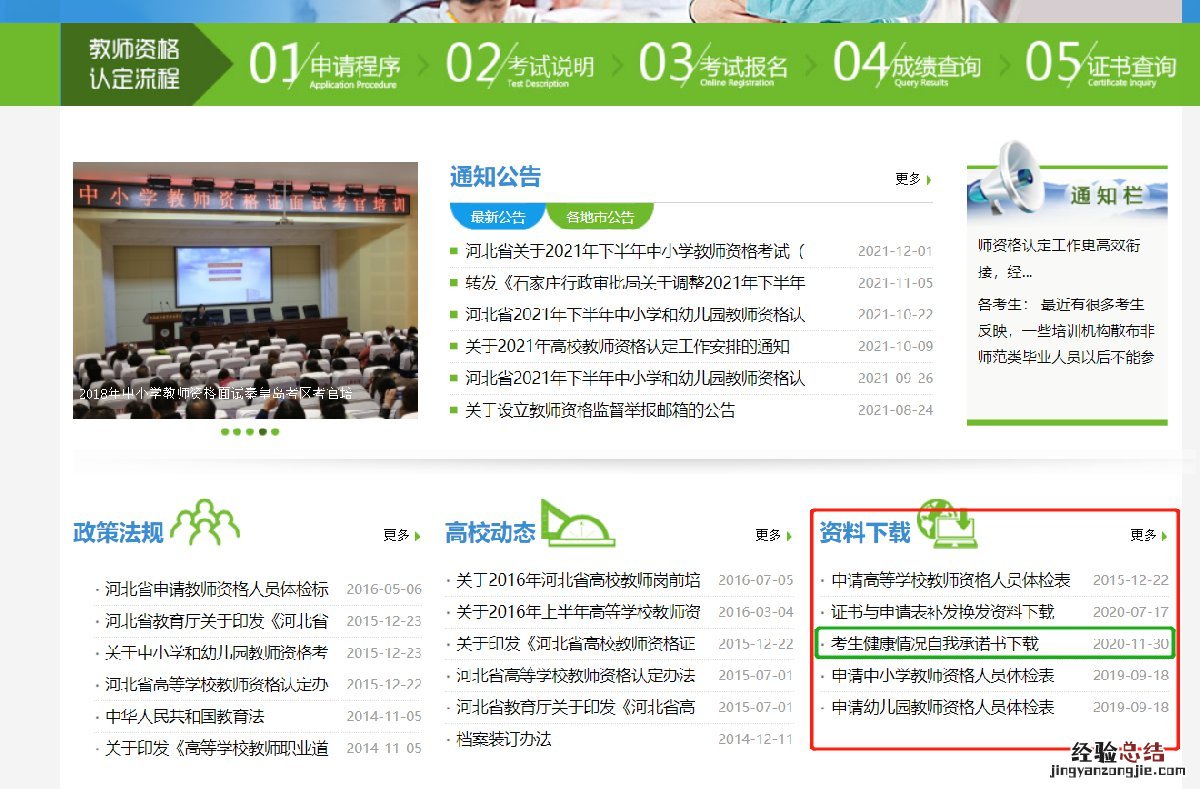Screen dimensions: 1200x789
Task: Open the notice dated 2021-10-22
Action: pyautogui.click(x=635, y=315)
